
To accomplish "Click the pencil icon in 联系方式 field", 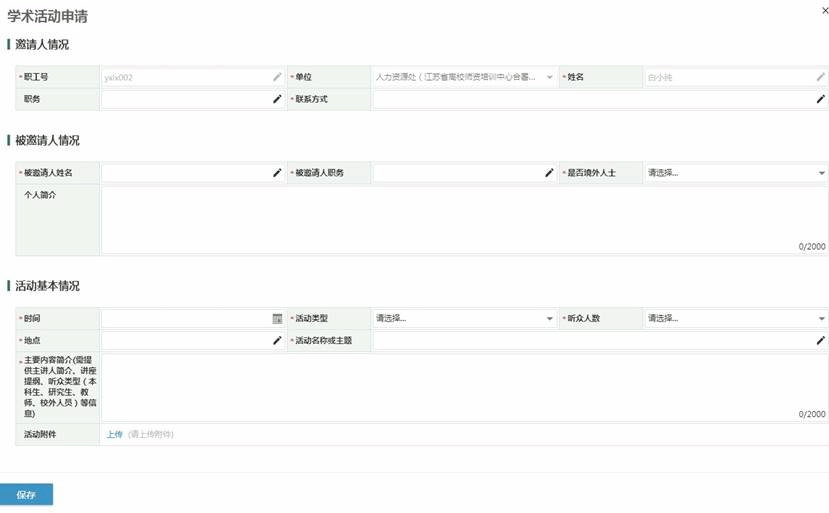I will point(821,99).
